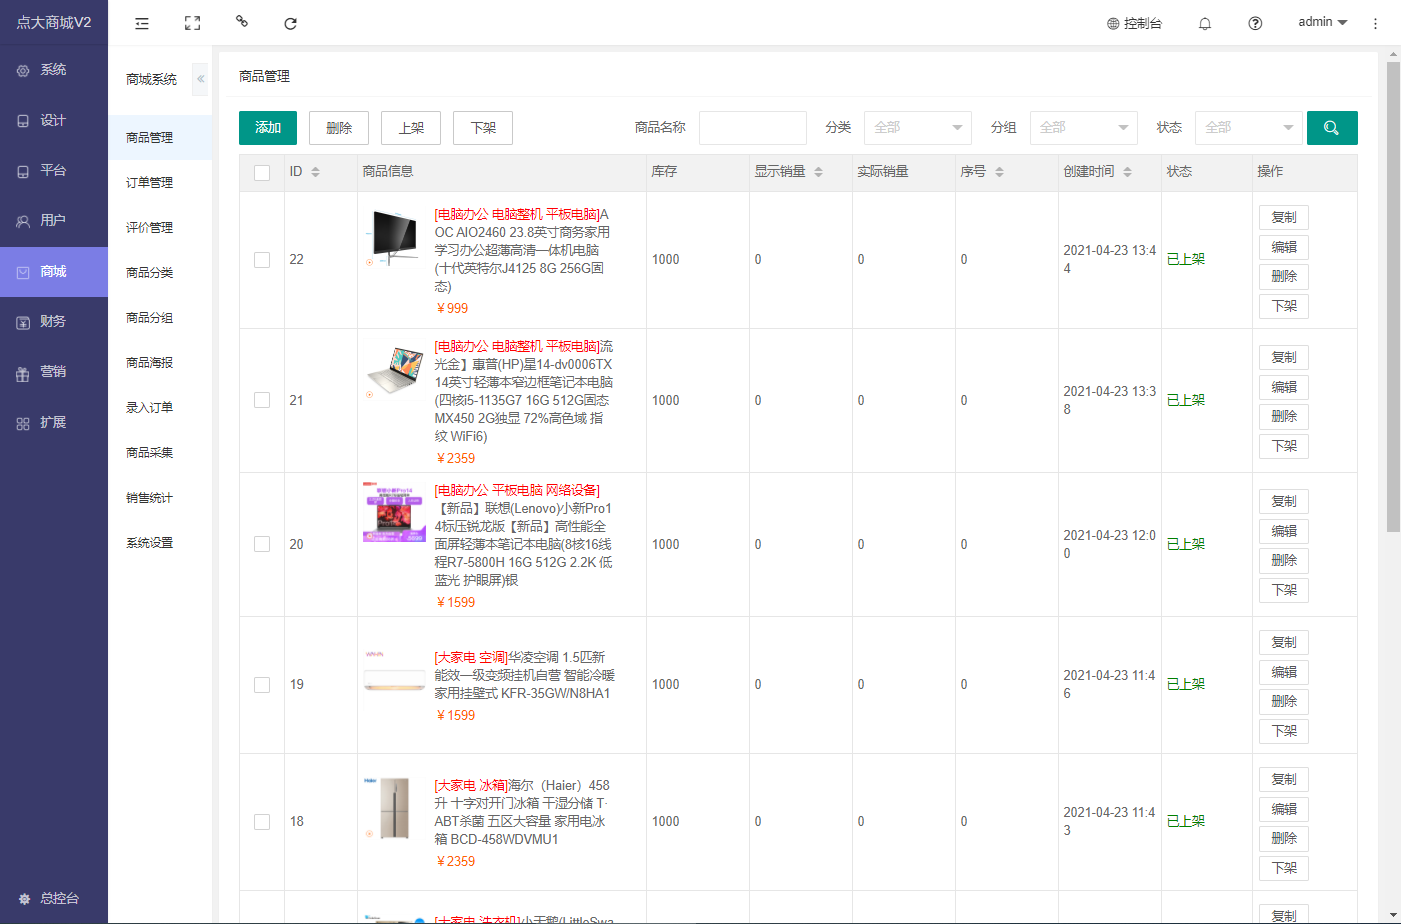1401x924 pixels.
Task: Tick the checkbox for product ID 19
Action: (262, 685)
